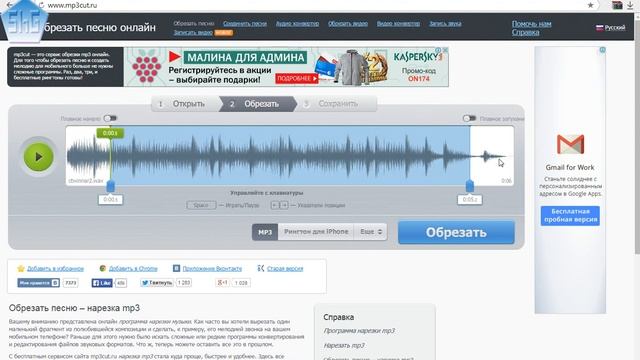Open Аудио конвертер link
This screenshot has width=640, height=360.
click(297, 24)
